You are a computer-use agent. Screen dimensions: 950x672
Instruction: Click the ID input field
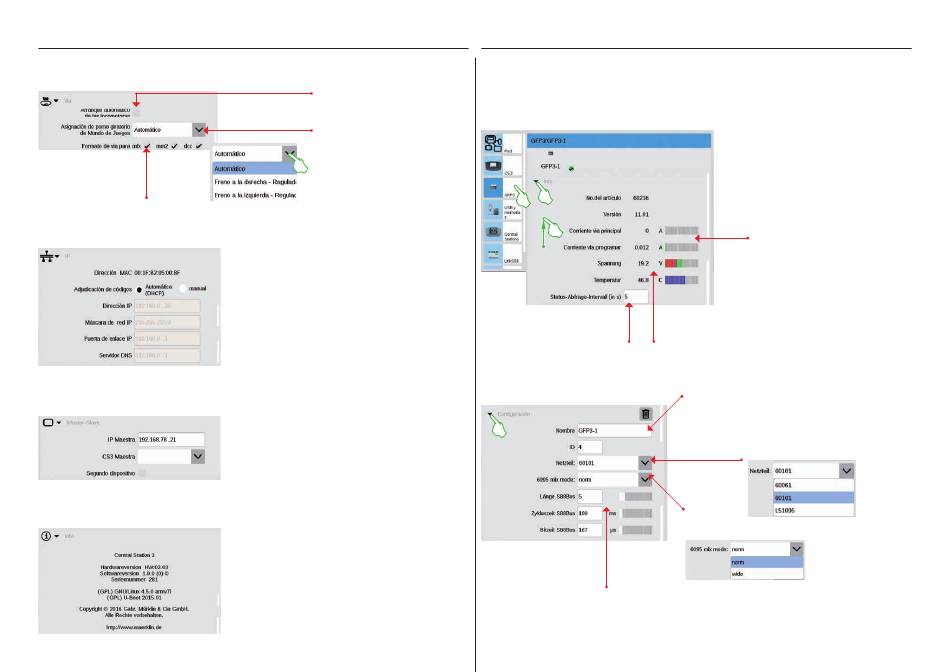pos(590,447)
